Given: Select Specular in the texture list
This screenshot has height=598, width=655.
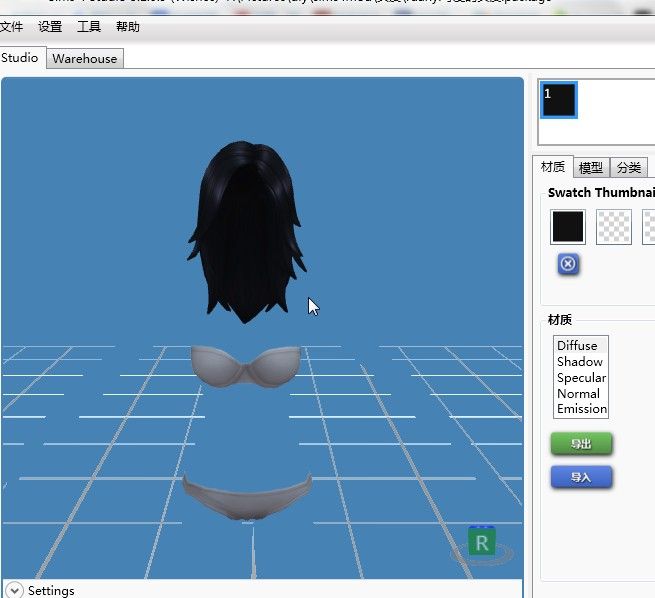Looking at the screenshot, I should (581, 378).
